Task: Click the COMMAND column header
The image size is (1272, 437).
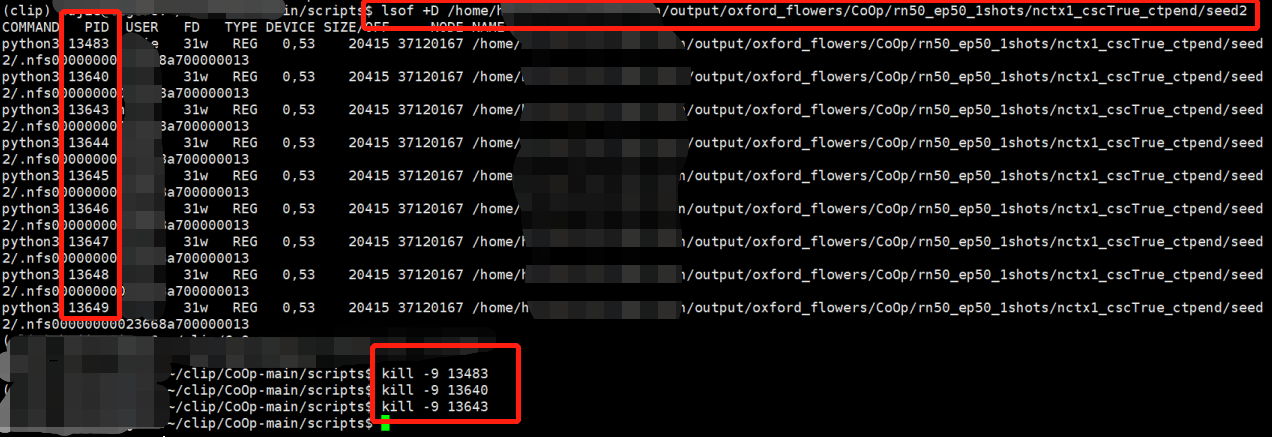Action: tap(30, 27)
